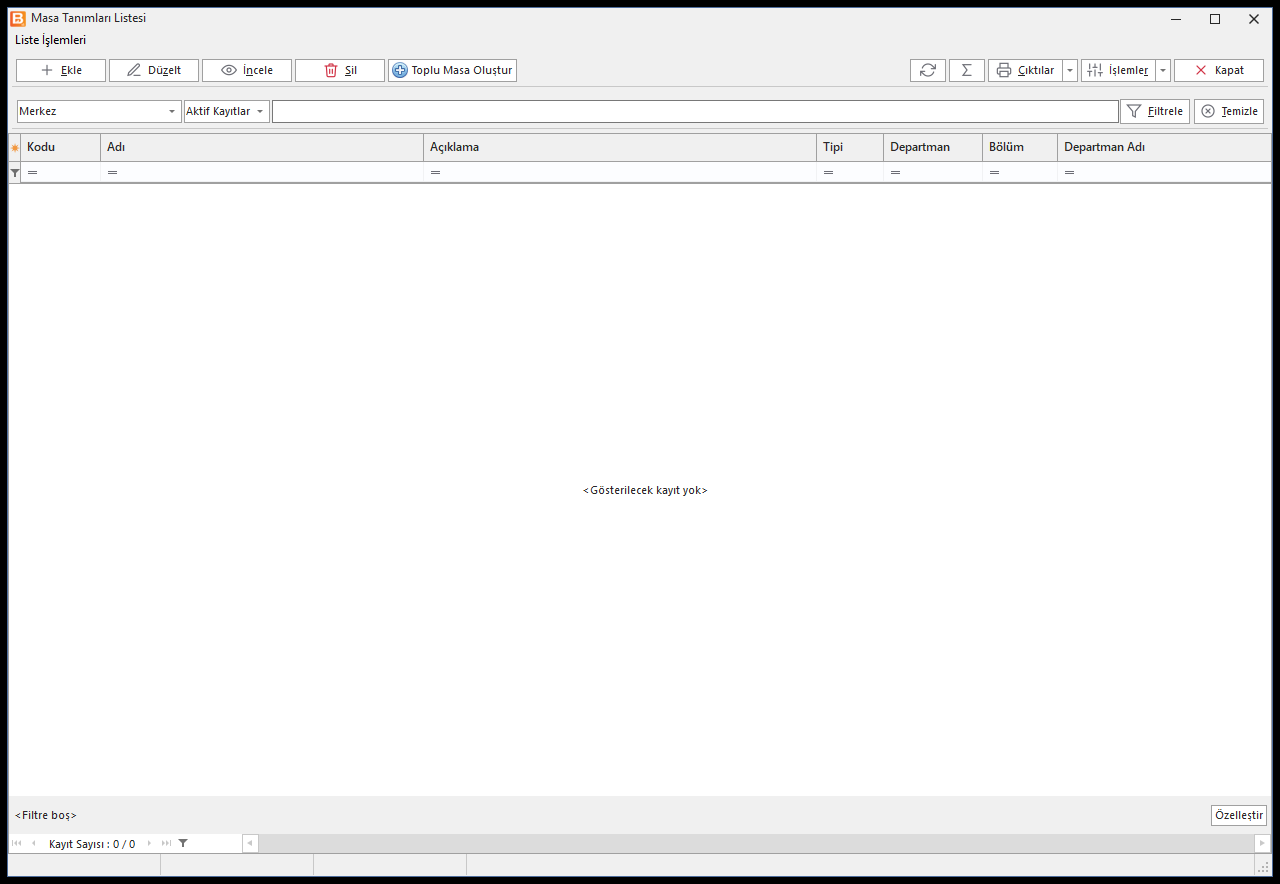Open the Liste İşlemleri menu
Viewport: 1280px width, 884px height.
(x=50, y=40)
